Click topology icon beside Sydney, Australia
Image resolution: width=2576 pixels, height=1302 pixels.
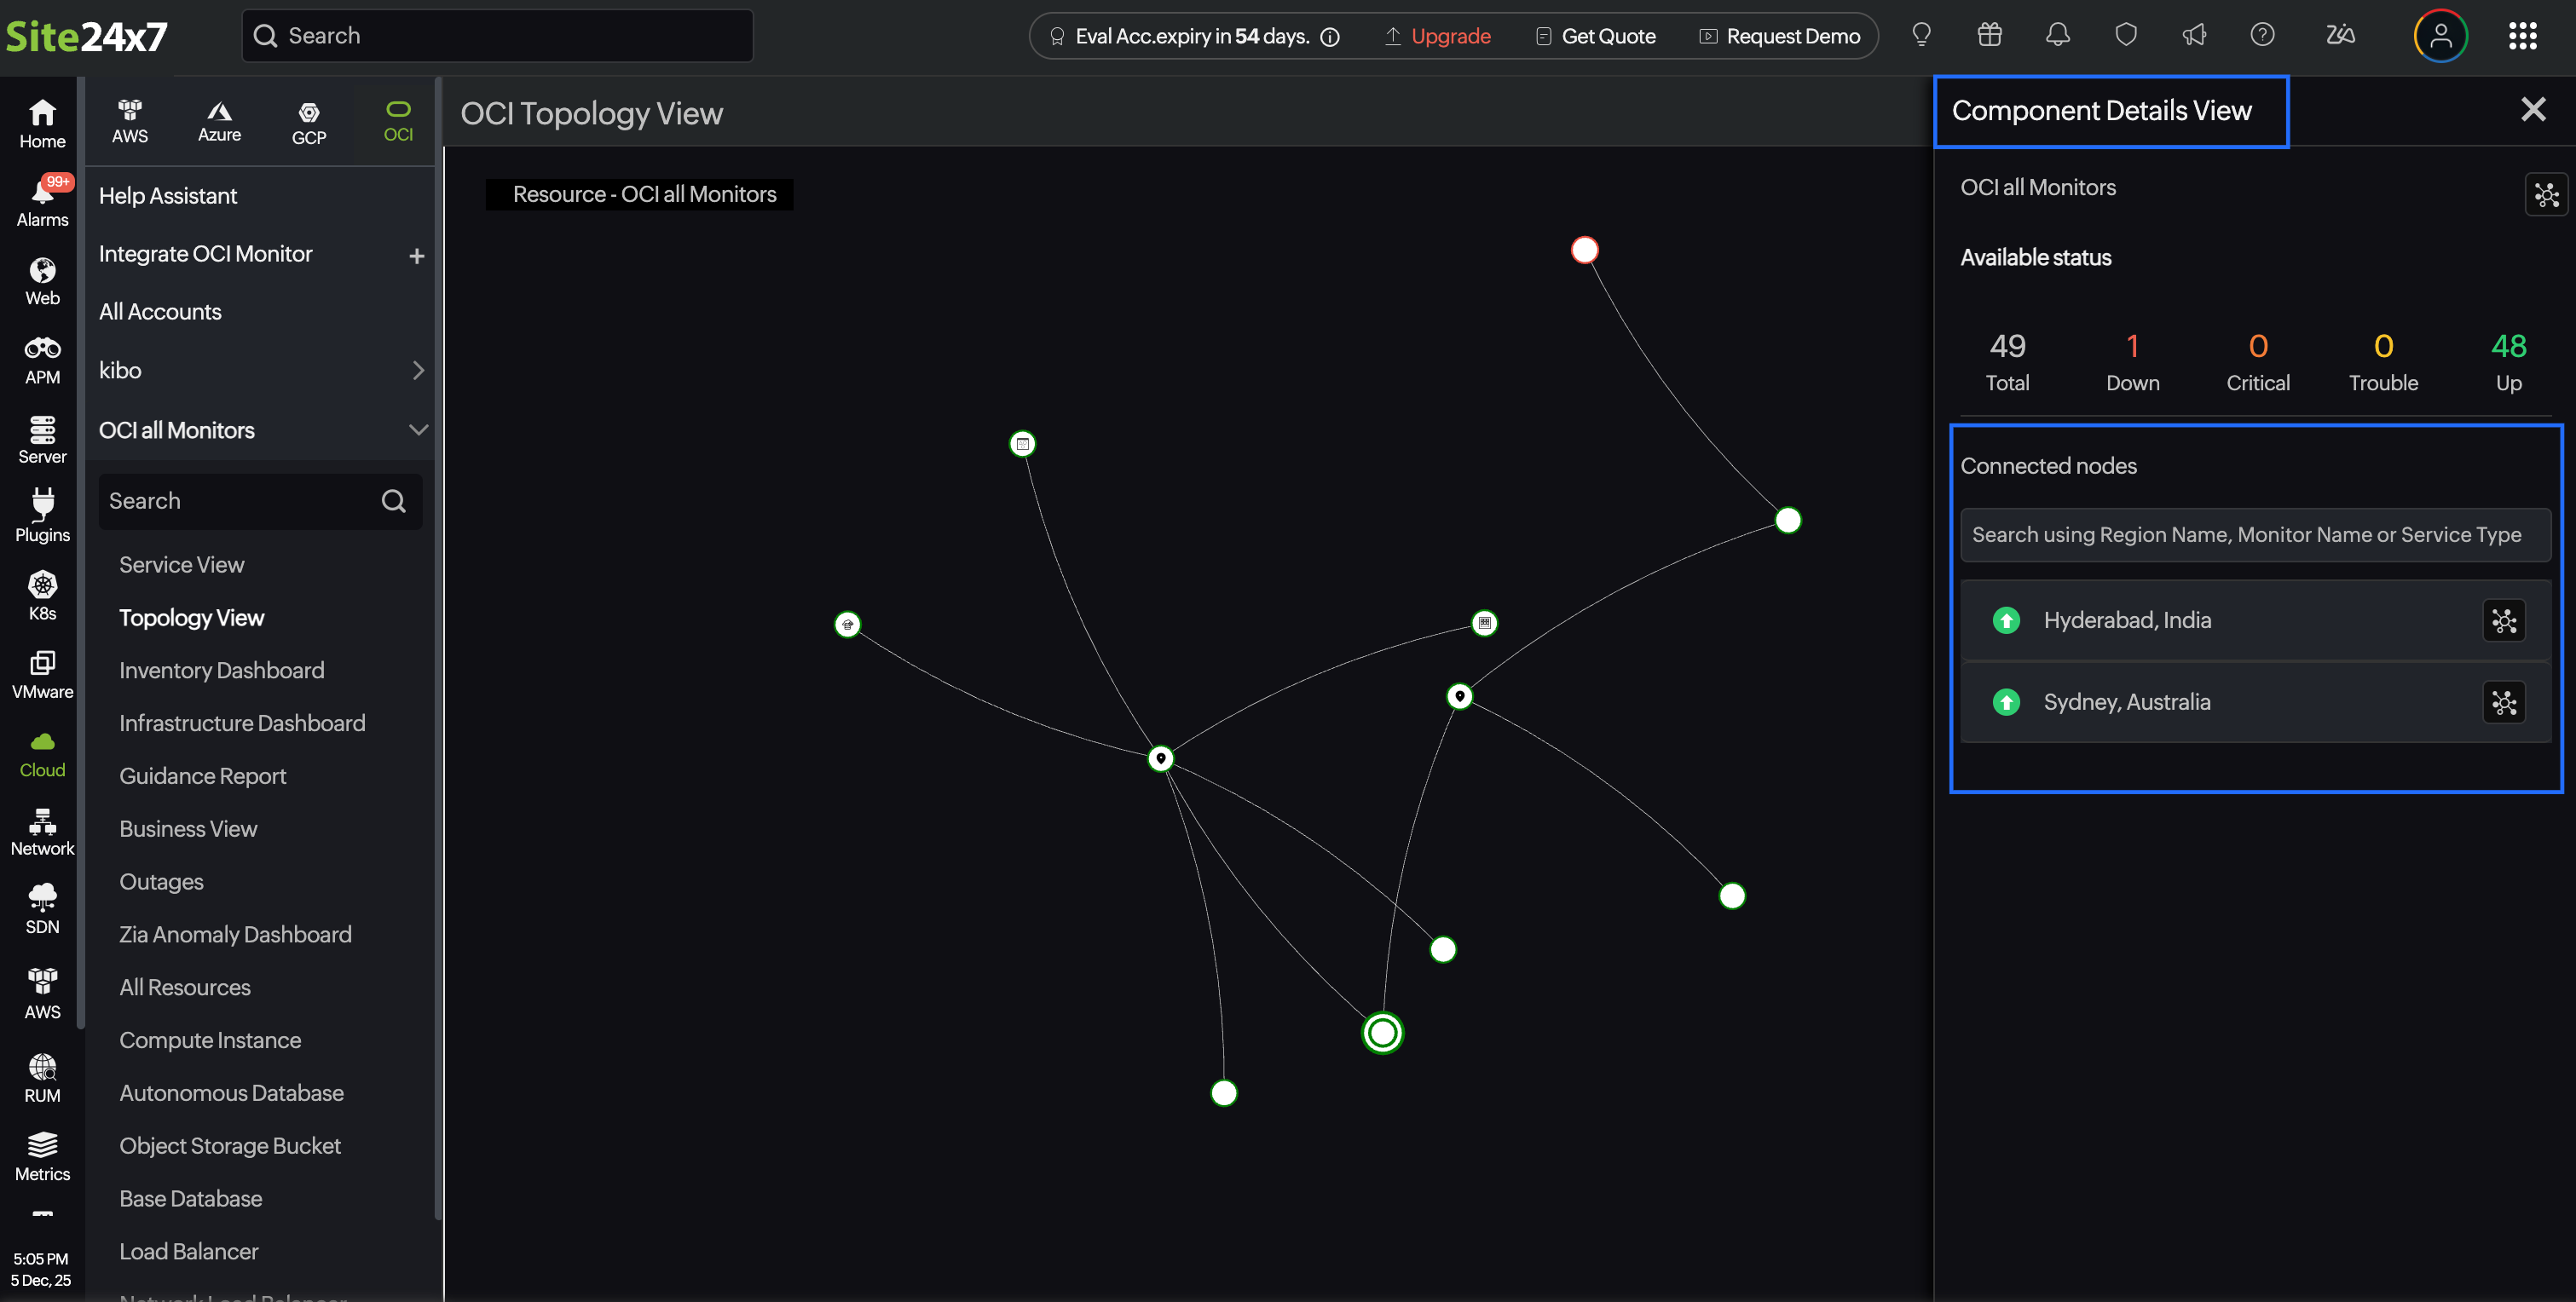click(2503, 703)
